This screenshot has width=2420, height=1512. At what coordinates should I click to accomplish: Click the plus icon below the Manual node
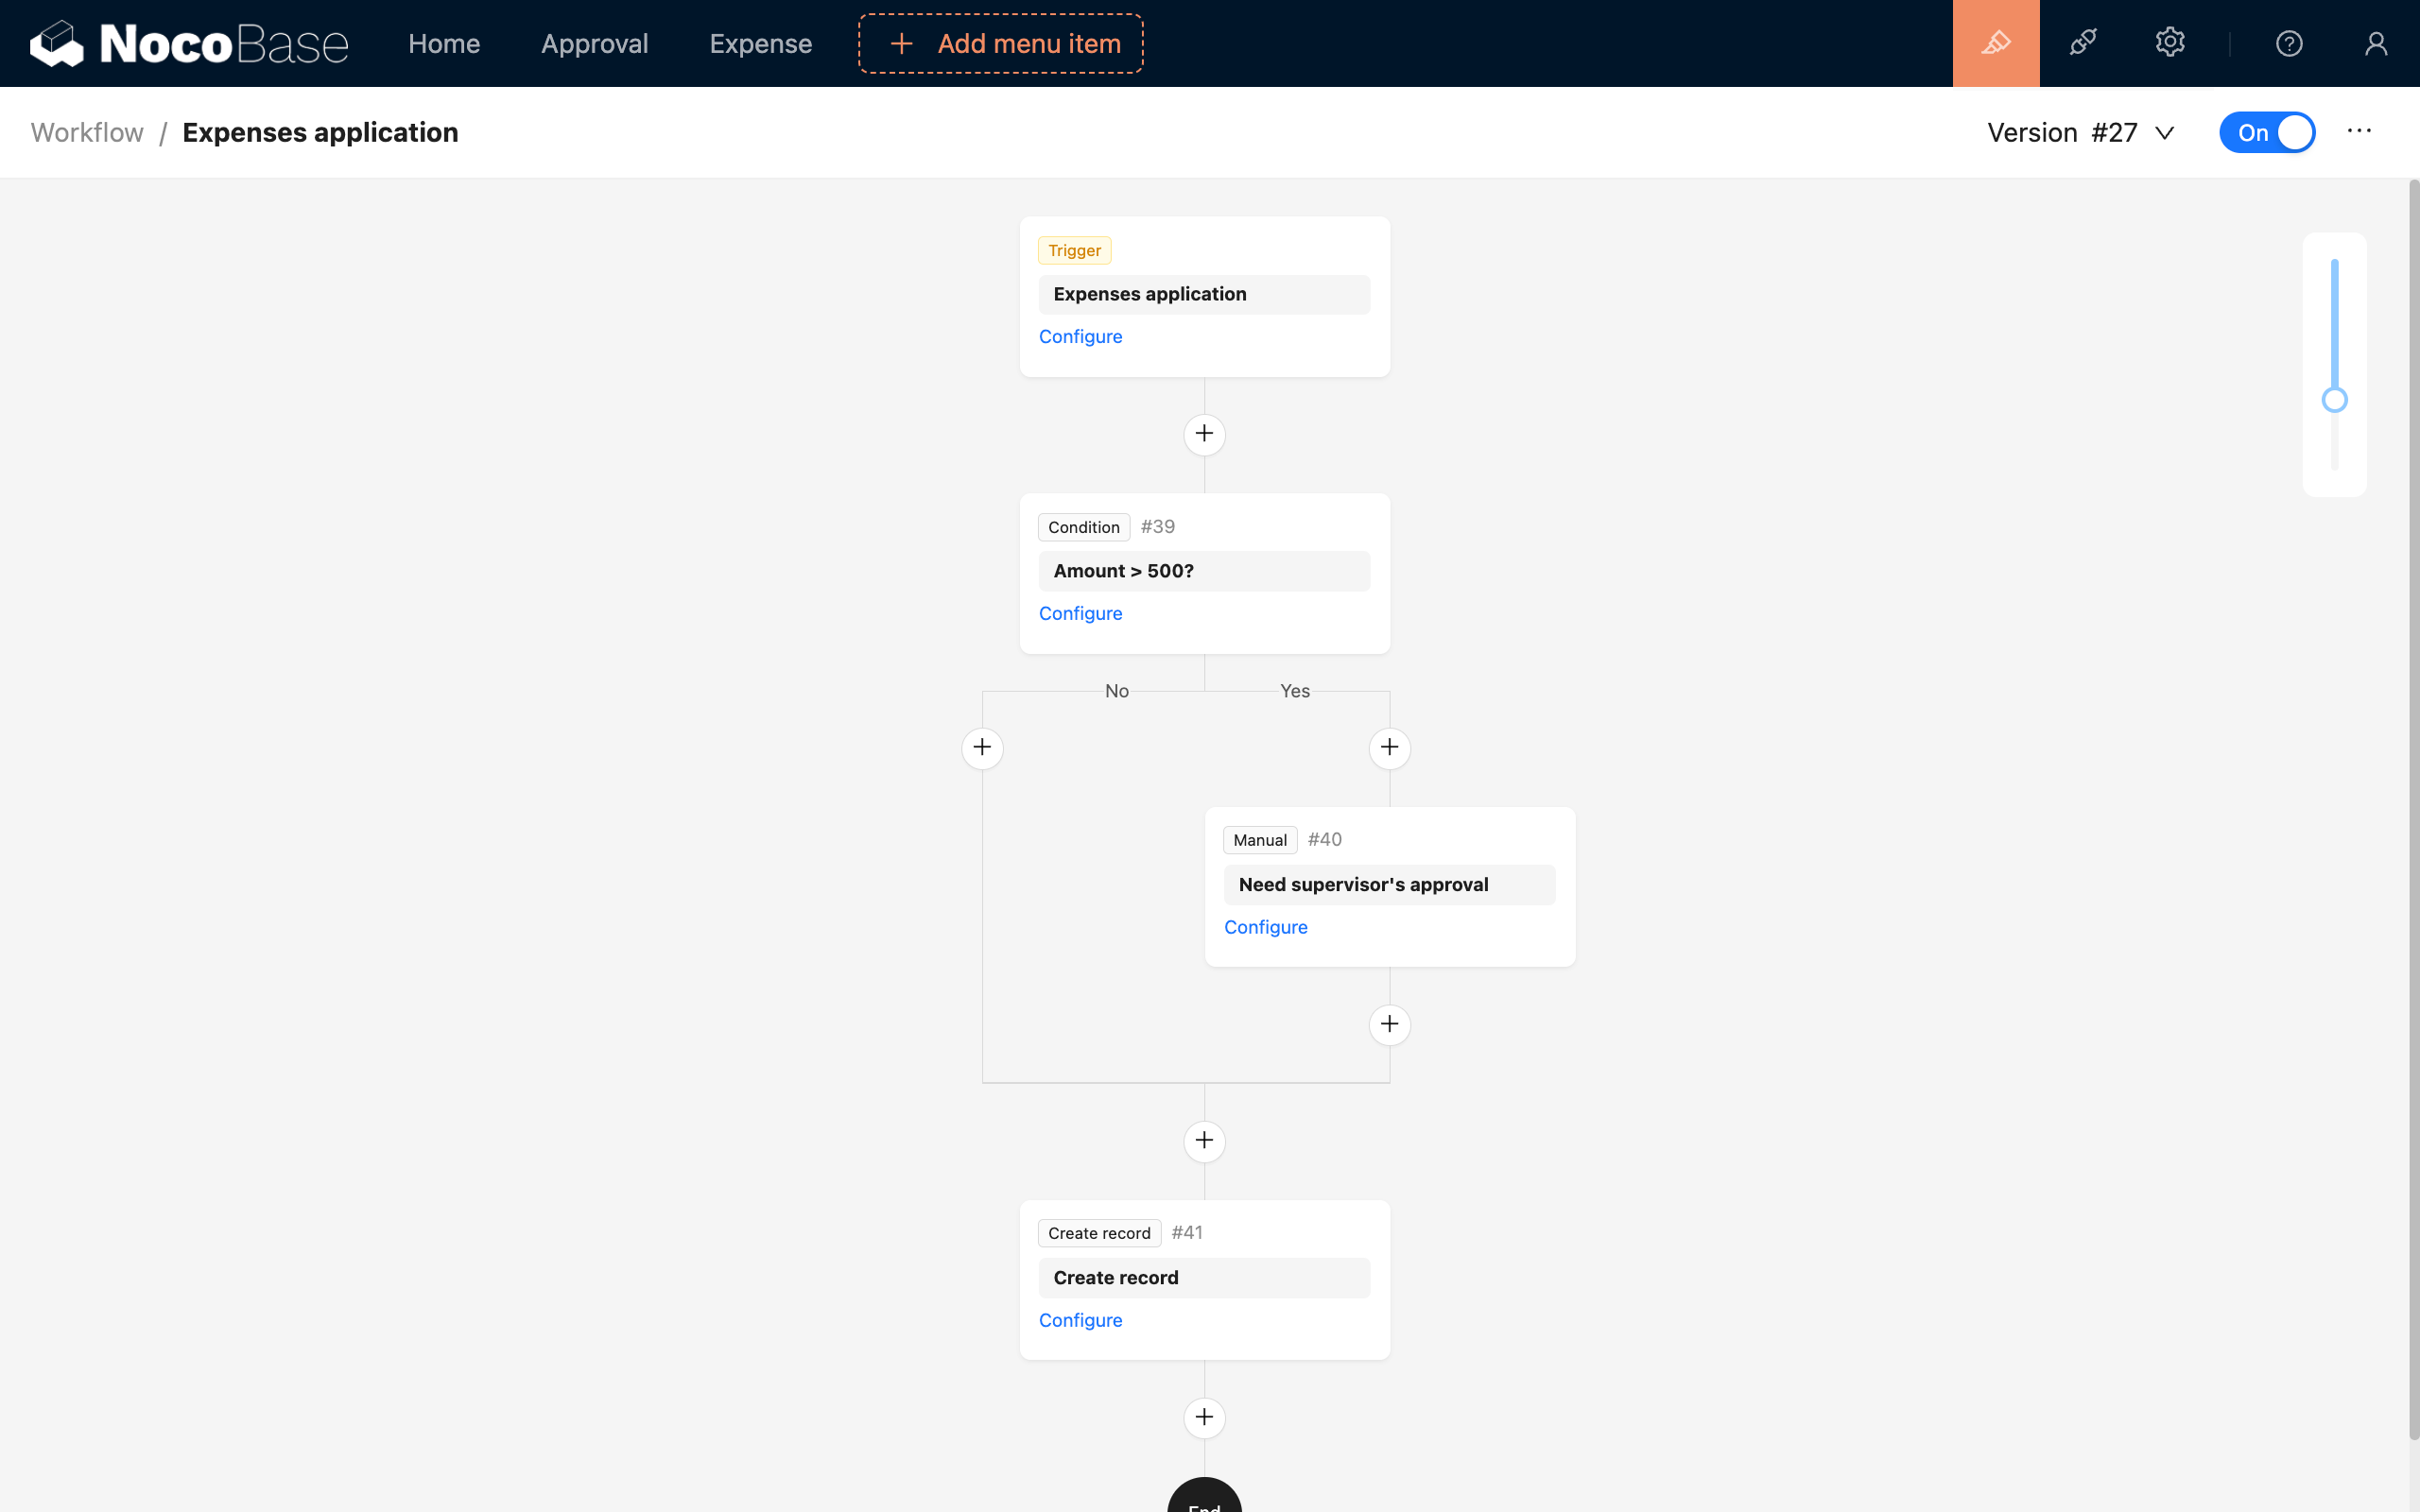[1389, 1024]
